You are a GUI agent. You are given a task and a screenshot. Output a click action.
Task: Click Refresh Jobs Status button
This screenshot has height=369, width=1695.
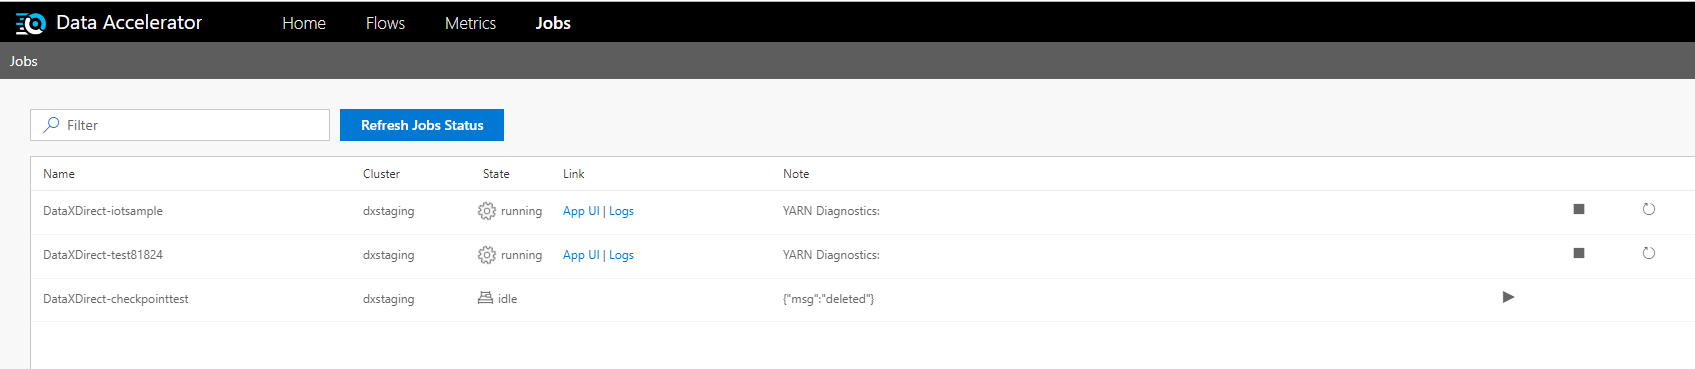pyautogui.click(x=422, y=125)
